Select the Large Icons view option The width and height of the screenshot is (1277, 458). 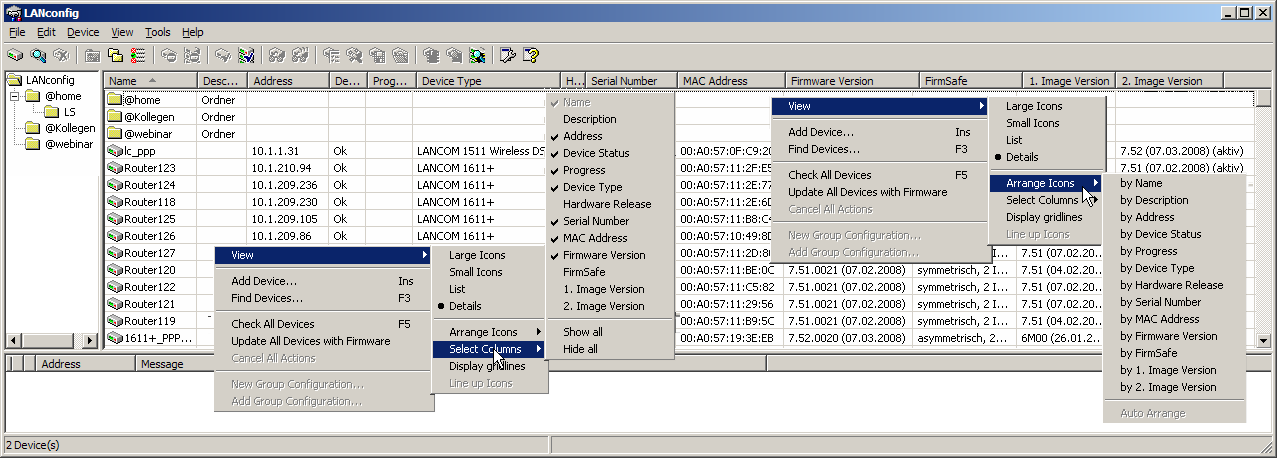[x=477, y=255]
